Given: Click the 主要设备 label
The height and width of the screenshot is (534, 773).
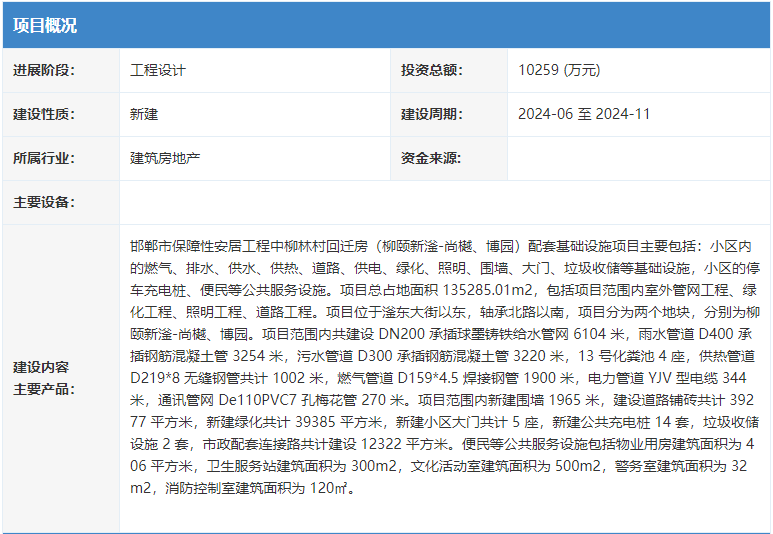Looking at the screenshot, I should (x=44, y=202).
